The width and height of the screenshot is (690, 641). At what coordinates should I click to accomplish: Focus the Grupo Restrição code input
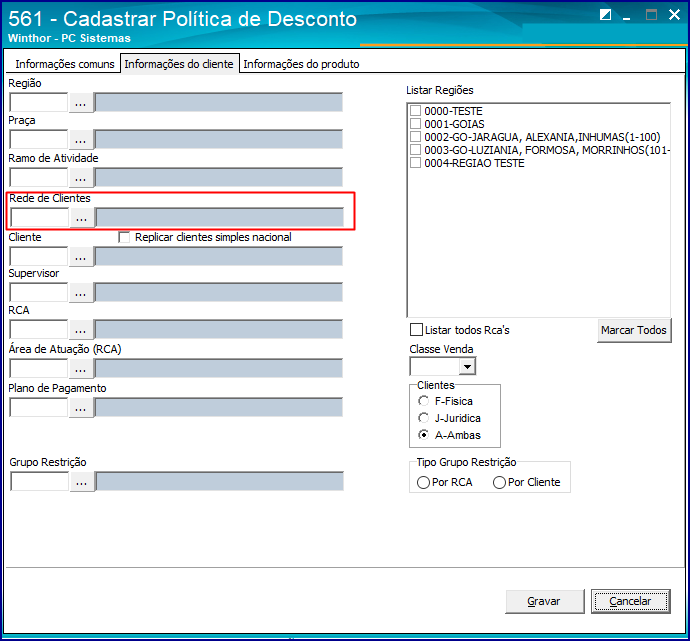click(40, 481)
